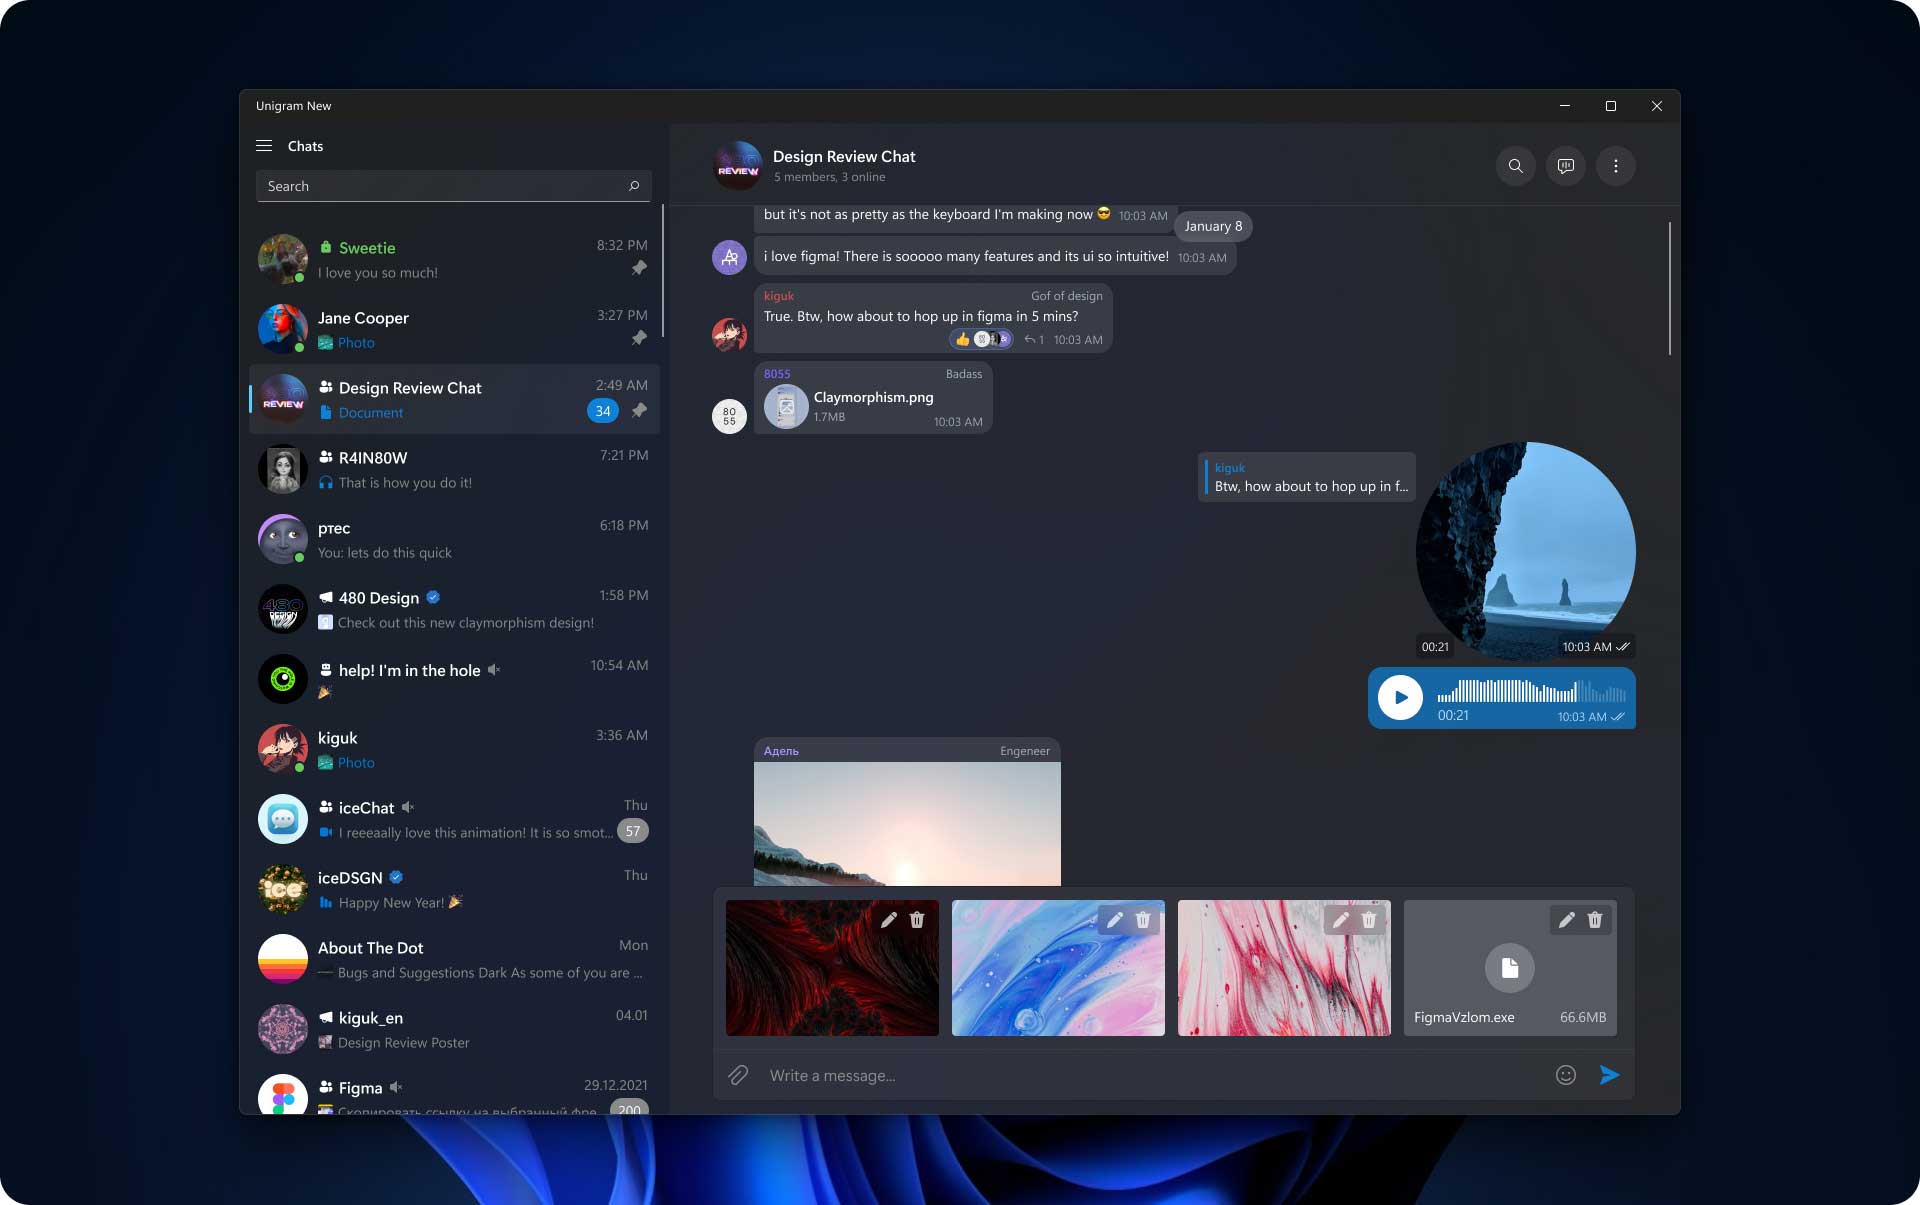Click the 34 unread badge on Design Review Chat
Image resolution: width=1920 pixels, height=1205 pixels.
603,411
